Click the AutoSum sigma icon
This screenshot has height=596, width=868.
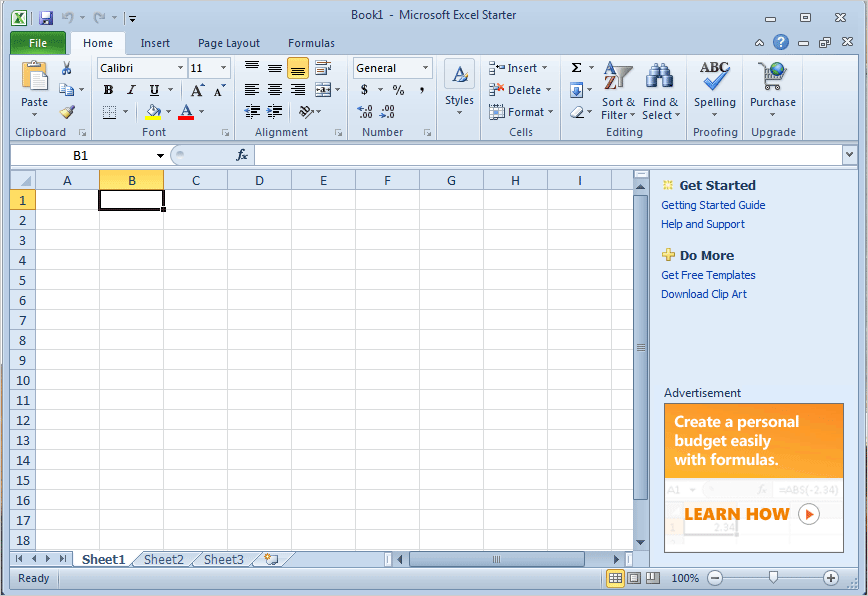[576, 68]
